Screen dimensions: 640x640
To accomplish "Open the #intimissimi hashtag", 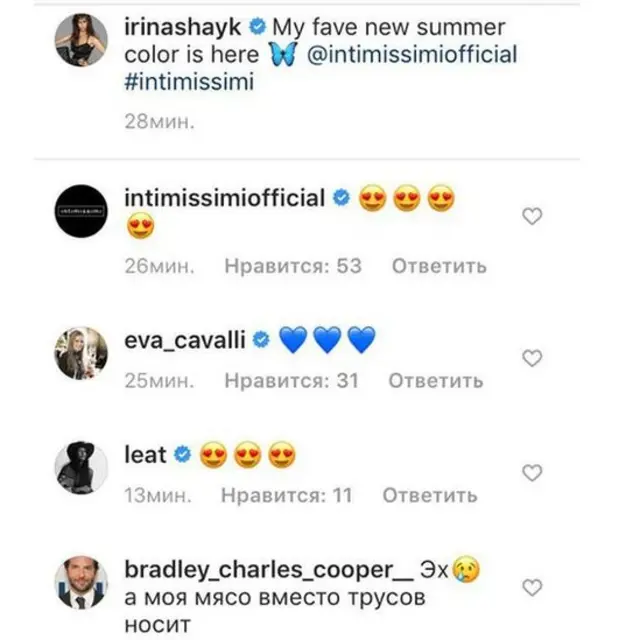I will (189, 81).
